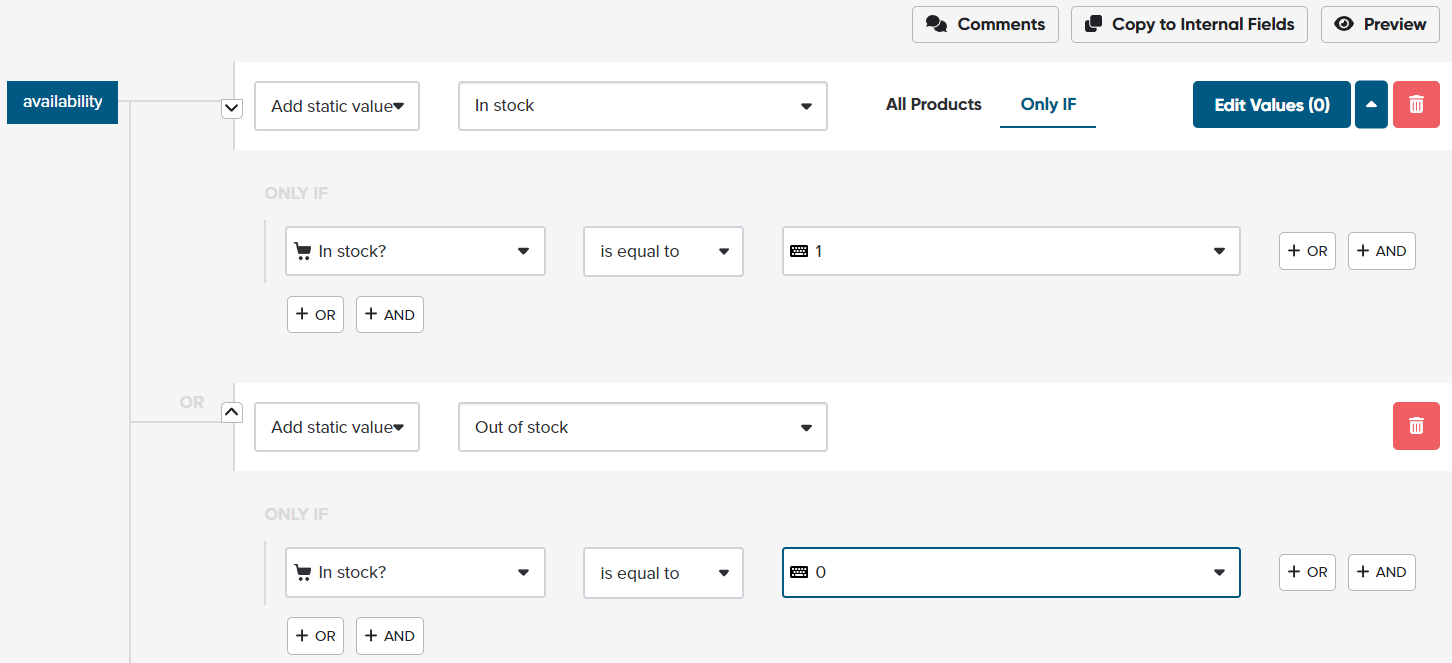Click the availability field label
The height and width of the screenshot is (663, 1452).
(62, 102)
